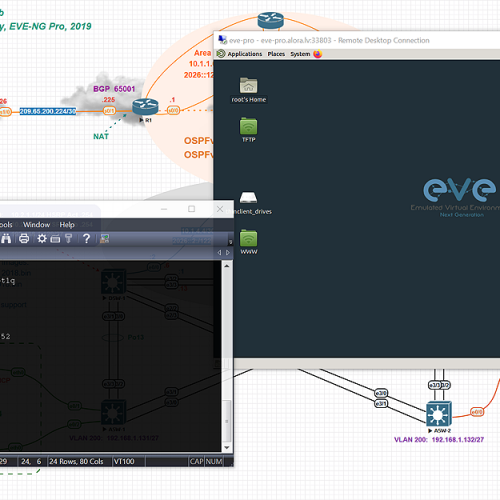Image resolution: width=500 pixels, height=500 pixels.
Task: Click the R1 router node
Action: click(145, 107)
